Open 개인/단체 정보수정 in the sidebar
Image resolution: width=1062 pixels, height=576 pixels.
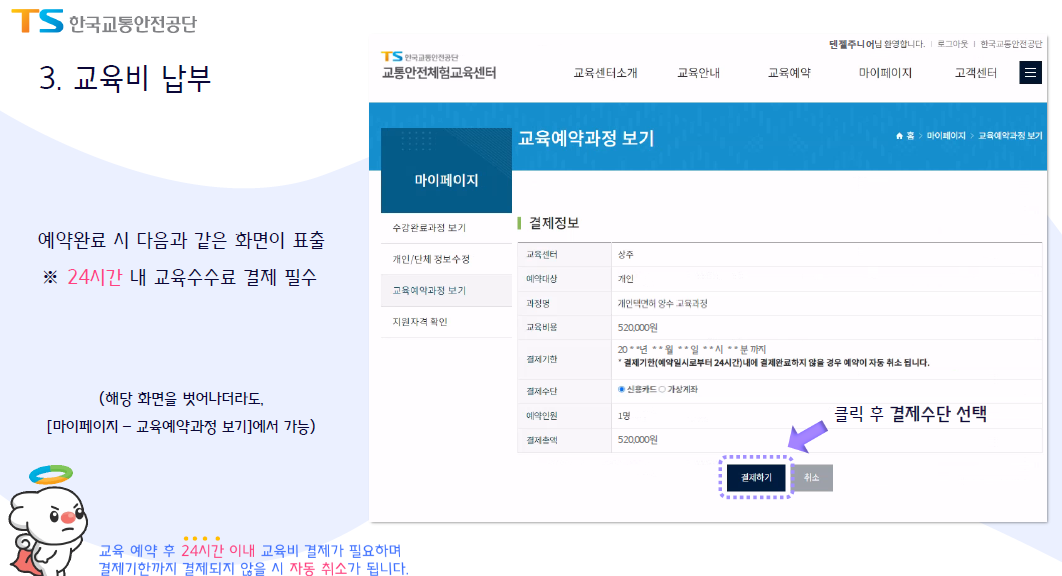point(446,259)
